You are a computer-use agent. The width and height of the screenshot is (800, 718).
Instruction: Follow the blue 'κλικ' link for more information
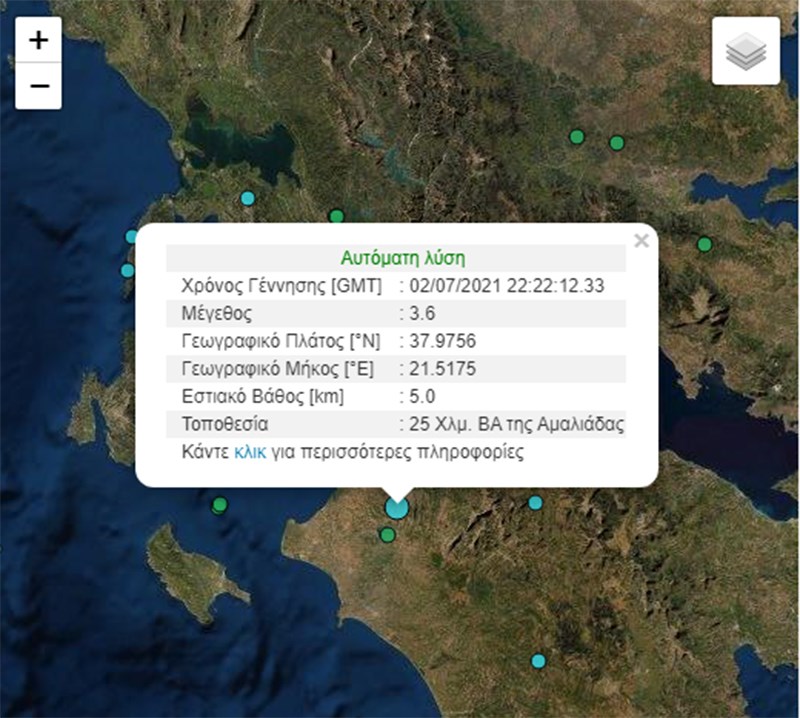(249, 452)
